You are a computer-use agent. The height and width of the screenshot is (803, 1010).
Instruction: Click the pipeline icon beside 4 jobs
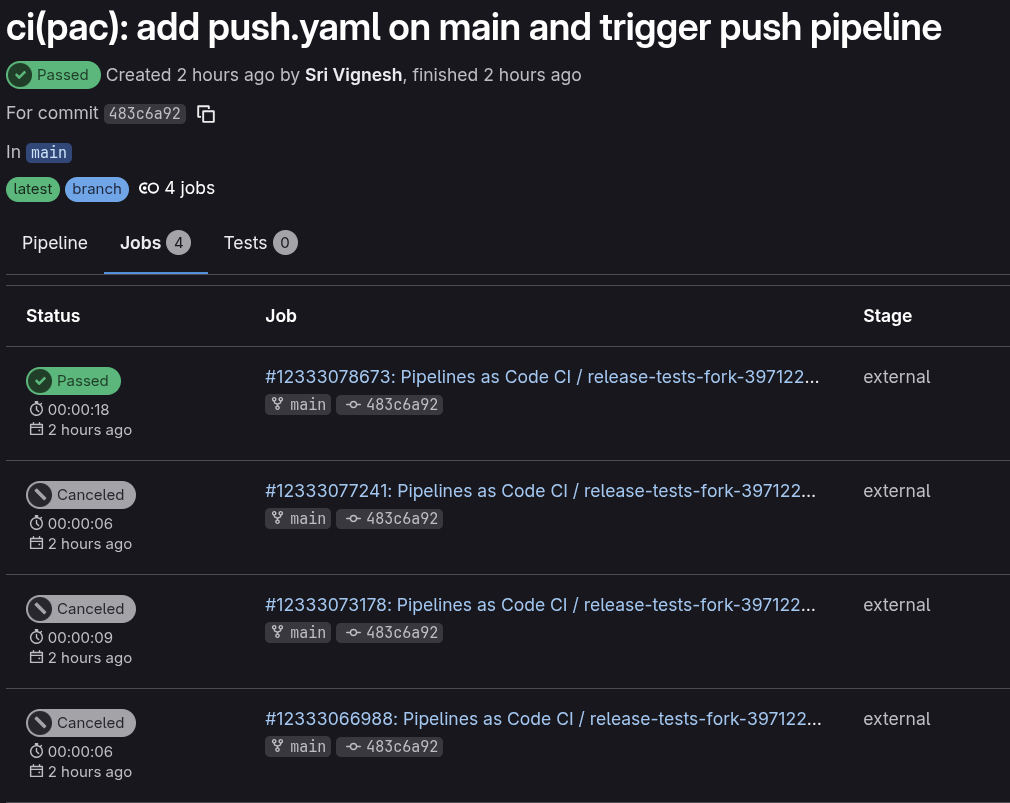[149, 188]
